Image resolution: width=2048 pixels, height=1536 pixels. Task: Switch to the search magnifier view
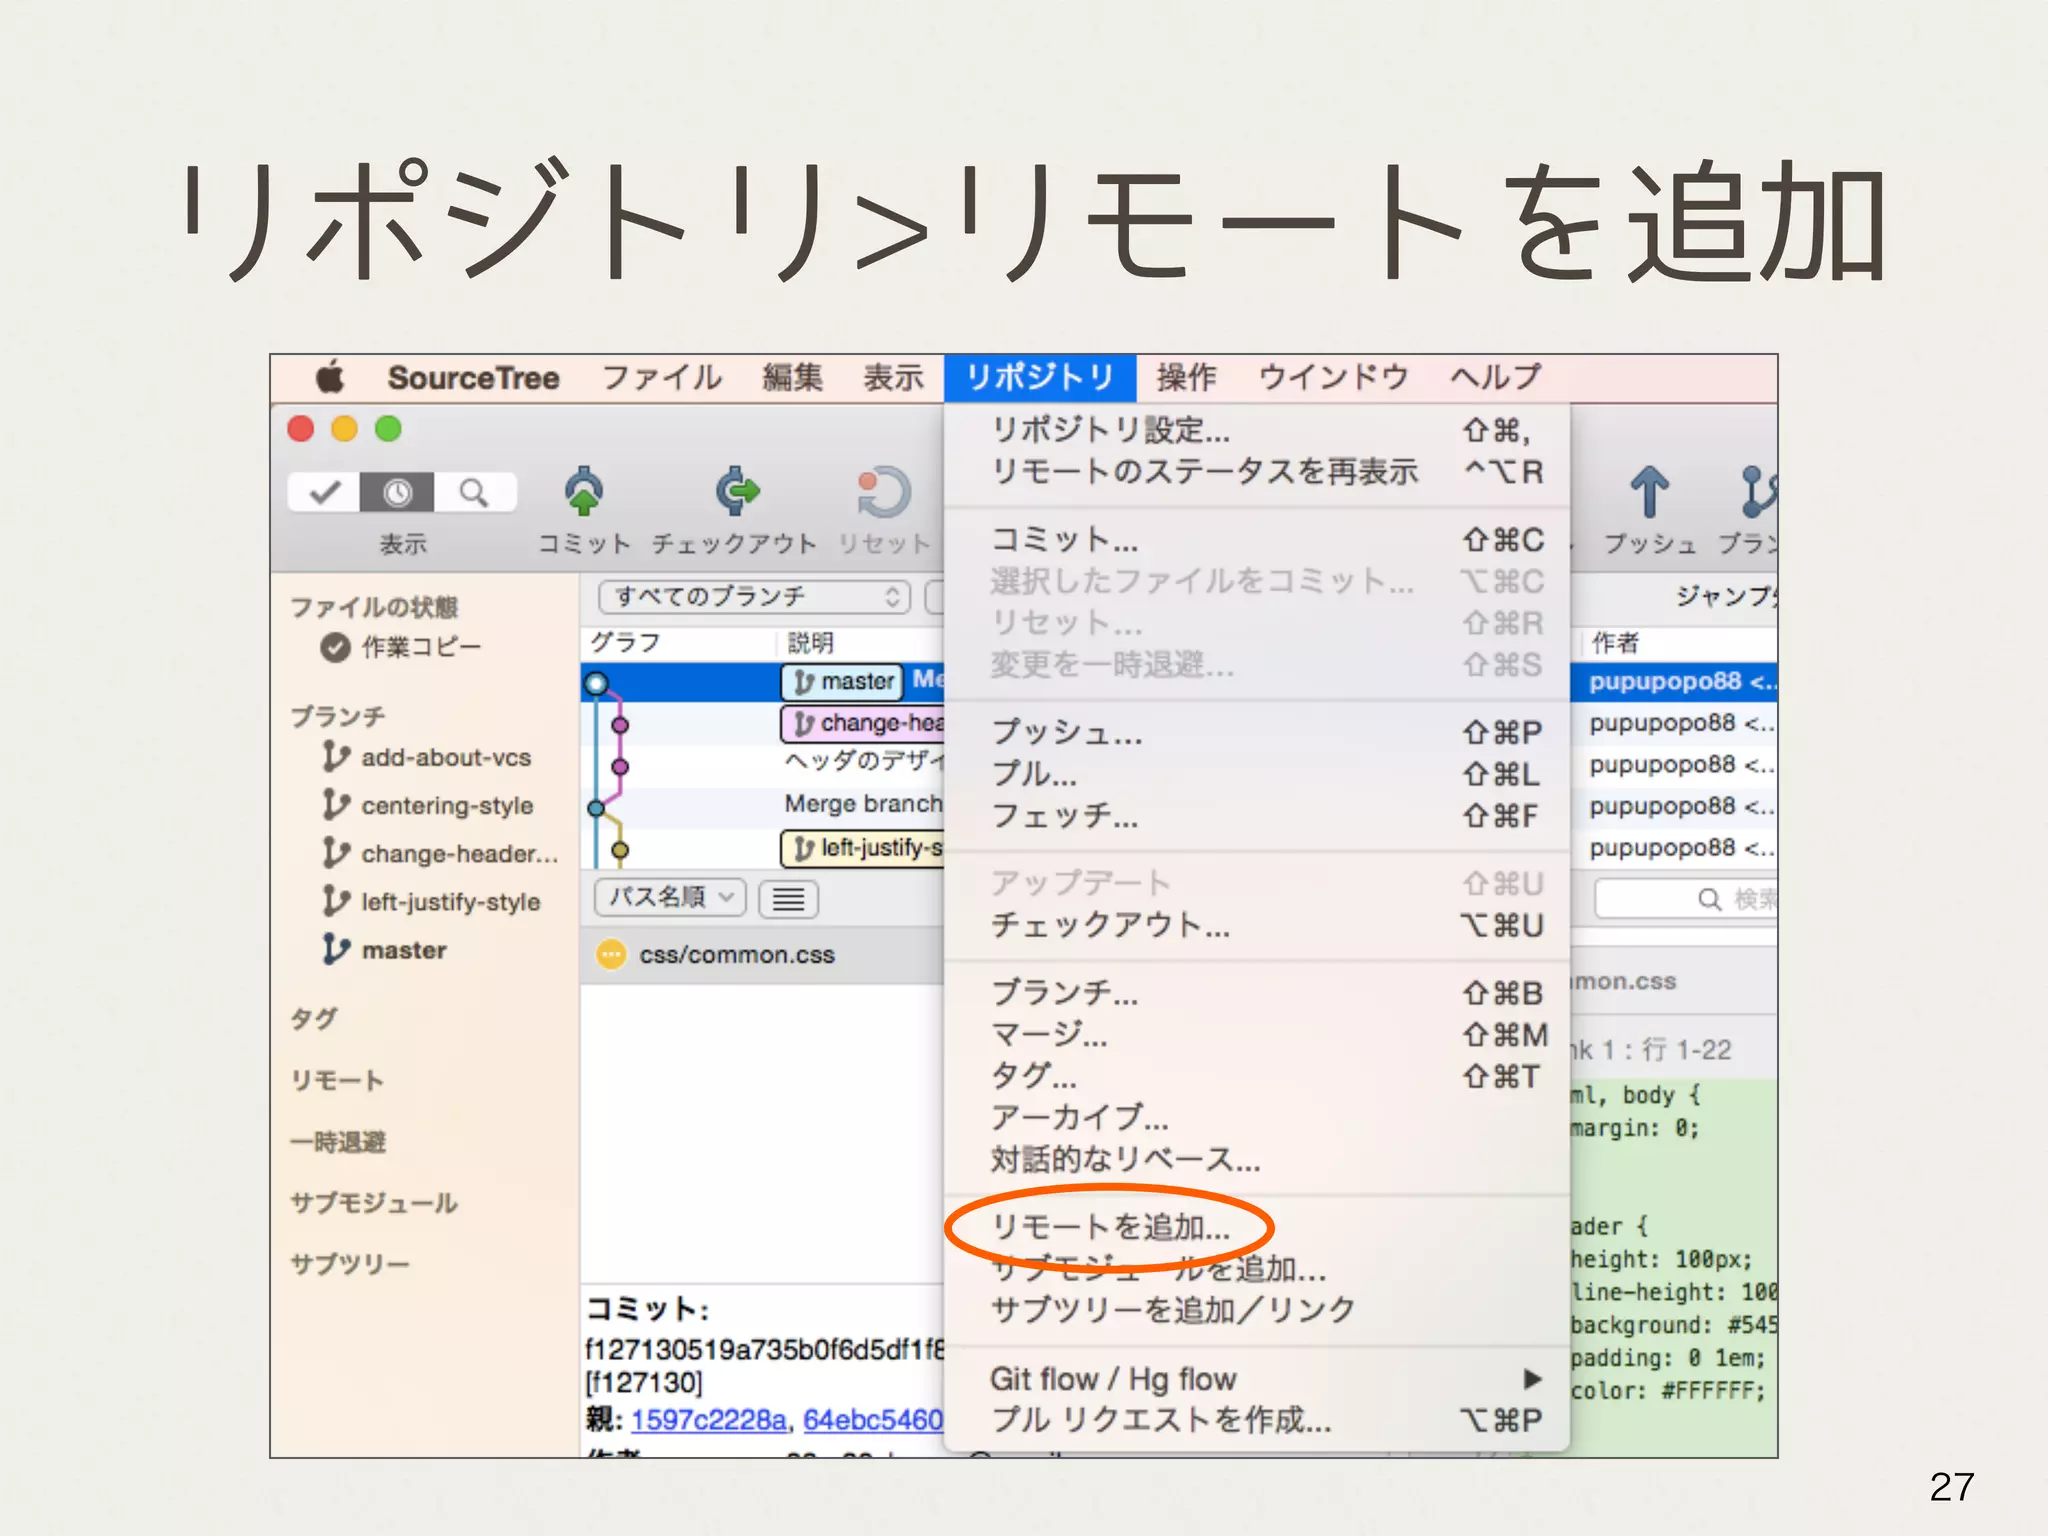click(x=473, y=492)
